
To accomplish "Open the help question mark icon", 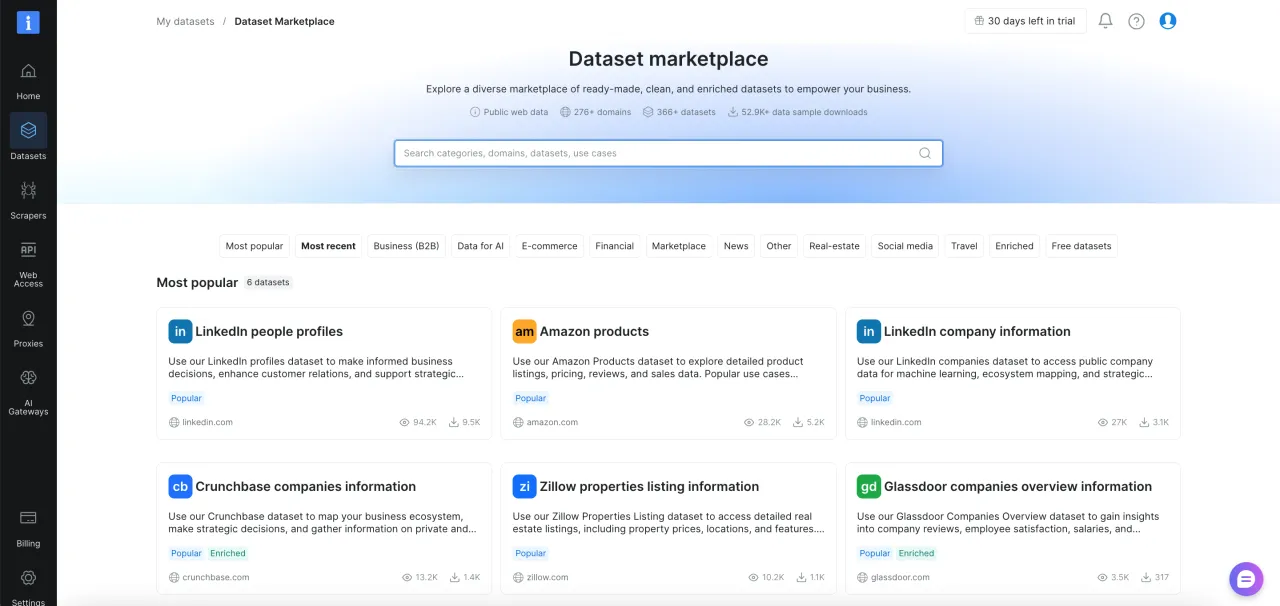I will [1136, 21].
